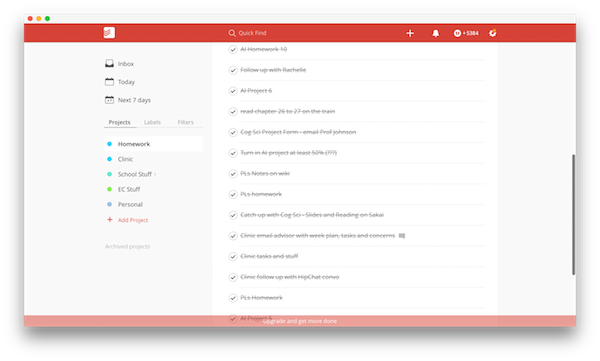The image size is (600, 361).
Task: Open task text PLs Notes on wiki
Action: tap(265, 173)
